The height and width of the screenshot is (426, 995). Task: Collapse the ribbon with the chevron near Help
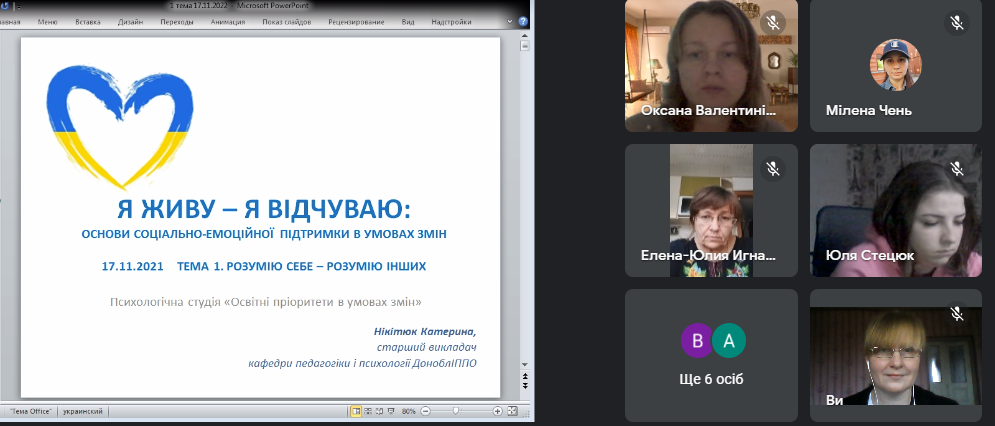tap(510, 22)
